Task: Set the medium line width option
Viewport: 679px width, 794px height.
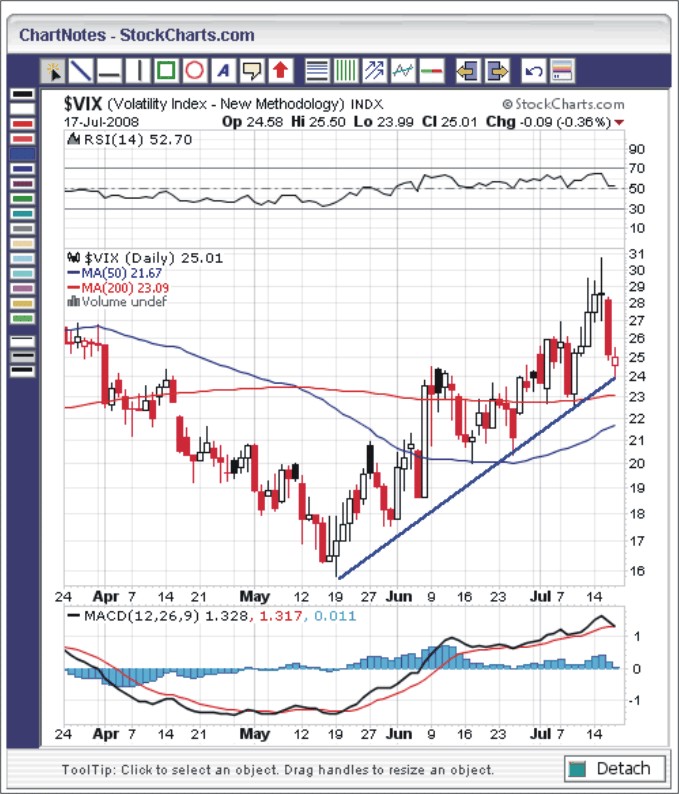Action: (x=22, y=356)
